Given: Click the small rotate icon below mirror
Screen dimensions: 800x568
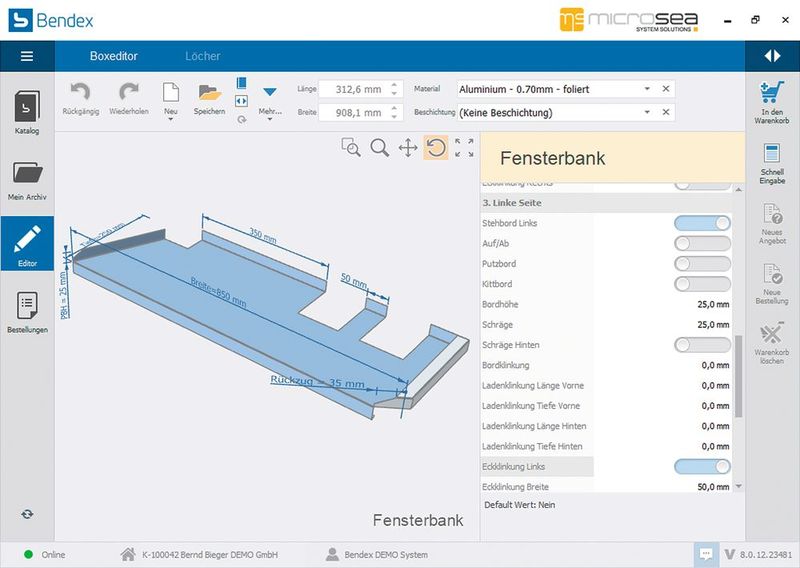Looking at the screenshot, I should [x=241, y=119].
